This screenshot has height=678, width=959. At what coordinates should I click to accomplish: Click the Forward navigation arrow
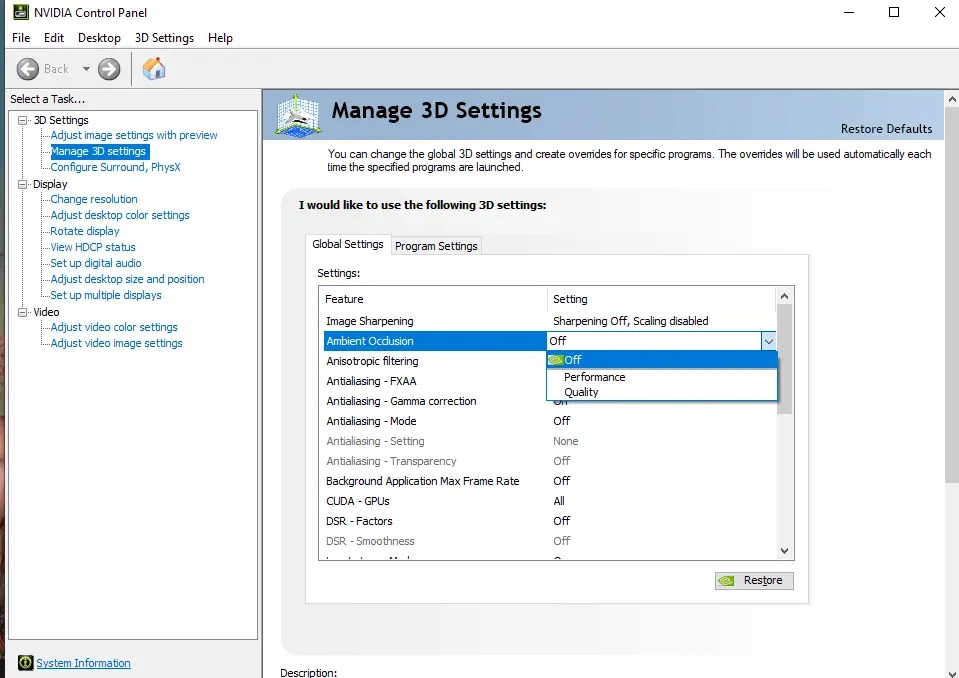click(107, 69)
